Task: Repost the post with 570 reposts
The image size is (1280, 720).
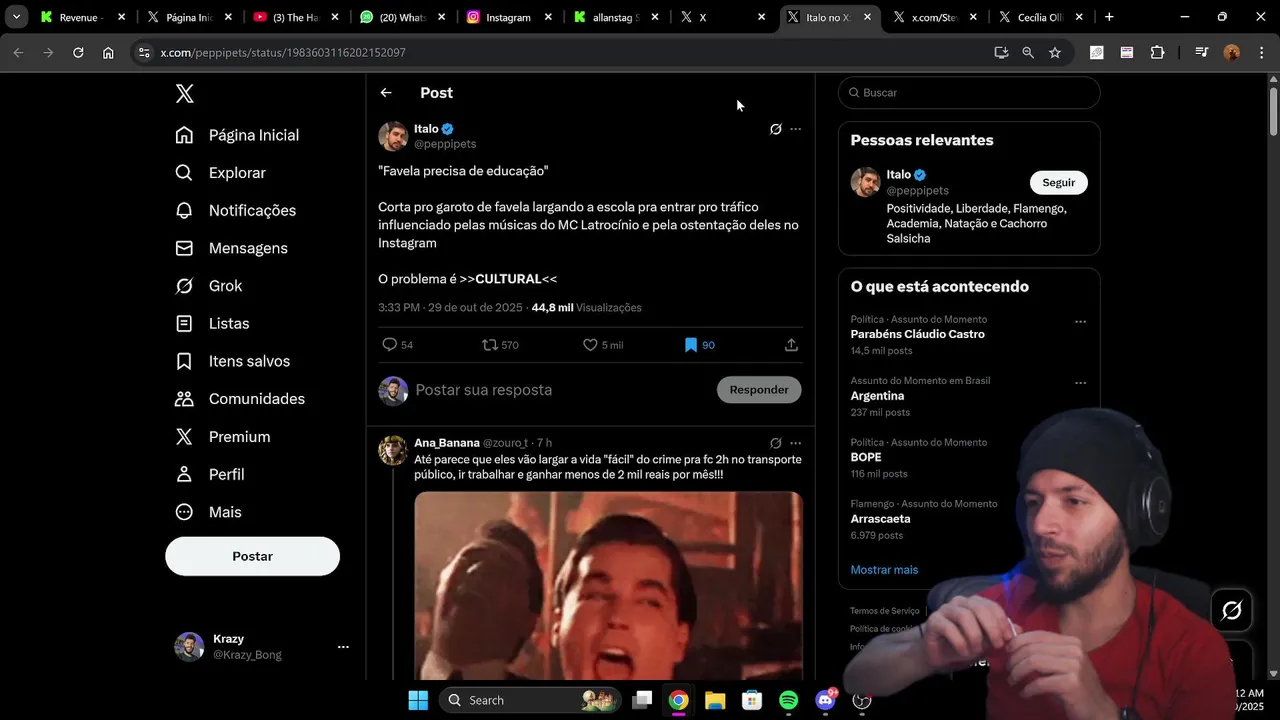Action: pos(500,345)
